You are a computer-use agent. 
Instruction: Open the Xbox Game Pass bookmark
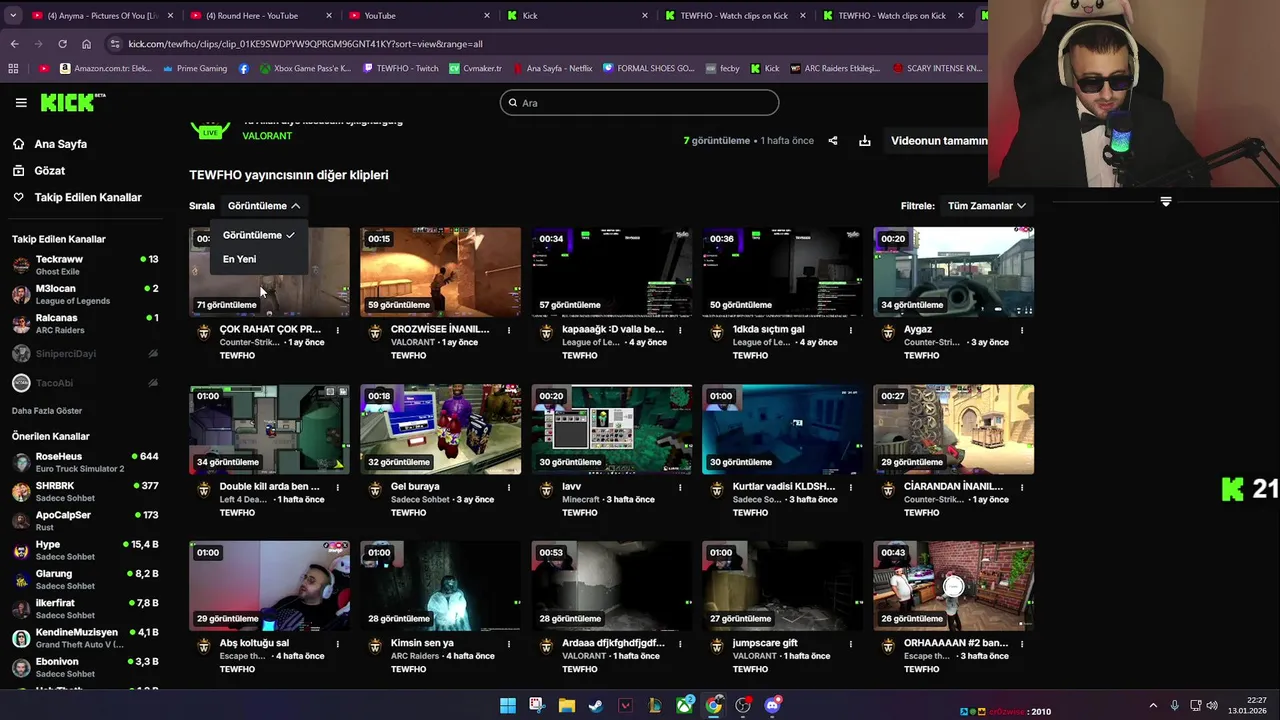[305, 69]
